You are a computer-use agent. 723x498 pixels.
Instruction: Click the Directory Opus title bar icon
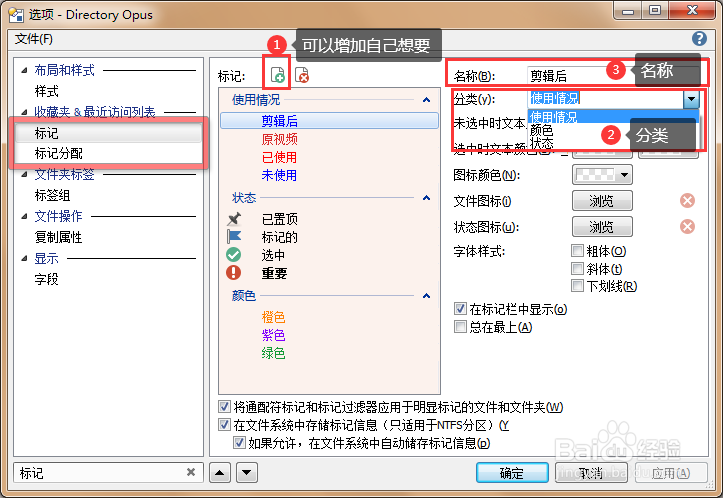pyautogui.click(x=16, y=15)
